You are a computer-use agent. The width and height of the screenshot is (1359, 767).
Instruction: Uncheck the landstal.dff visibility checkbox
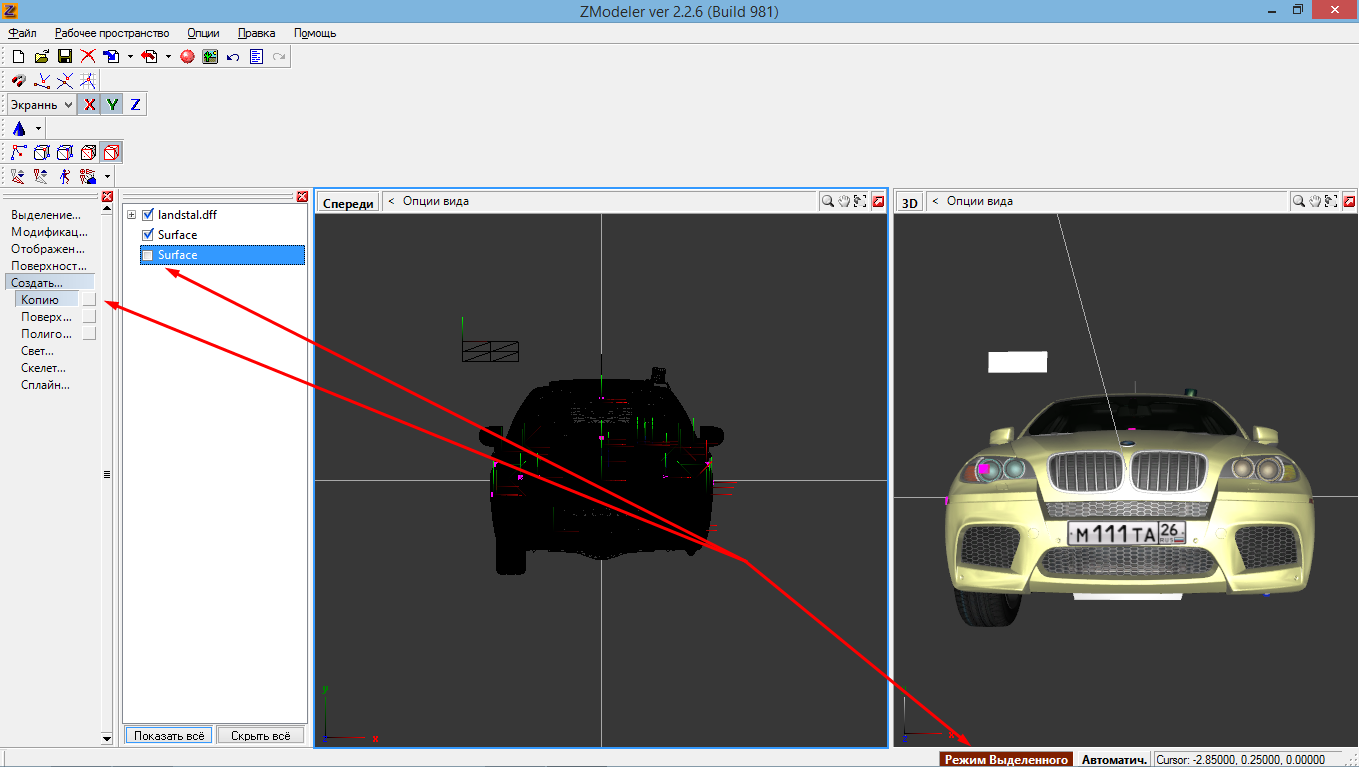pos(148,214)
